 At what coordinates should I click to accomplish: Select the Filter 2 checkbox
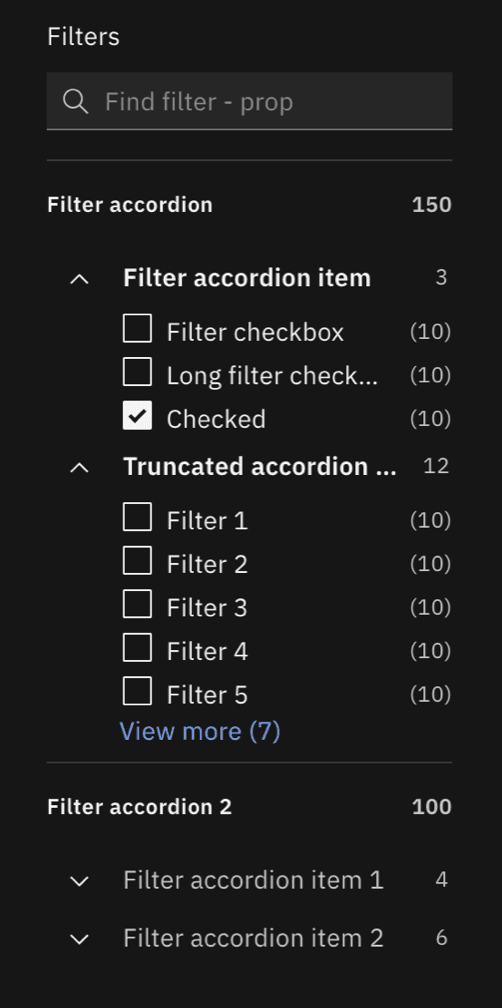click(138, 561)
